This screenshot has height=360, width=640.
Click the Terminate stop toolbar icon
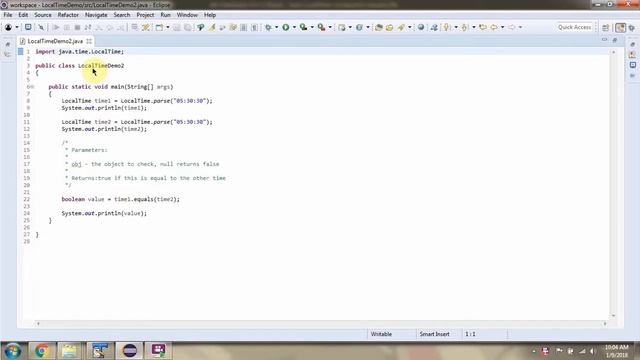pyautogui.click(x=77, y=27)
